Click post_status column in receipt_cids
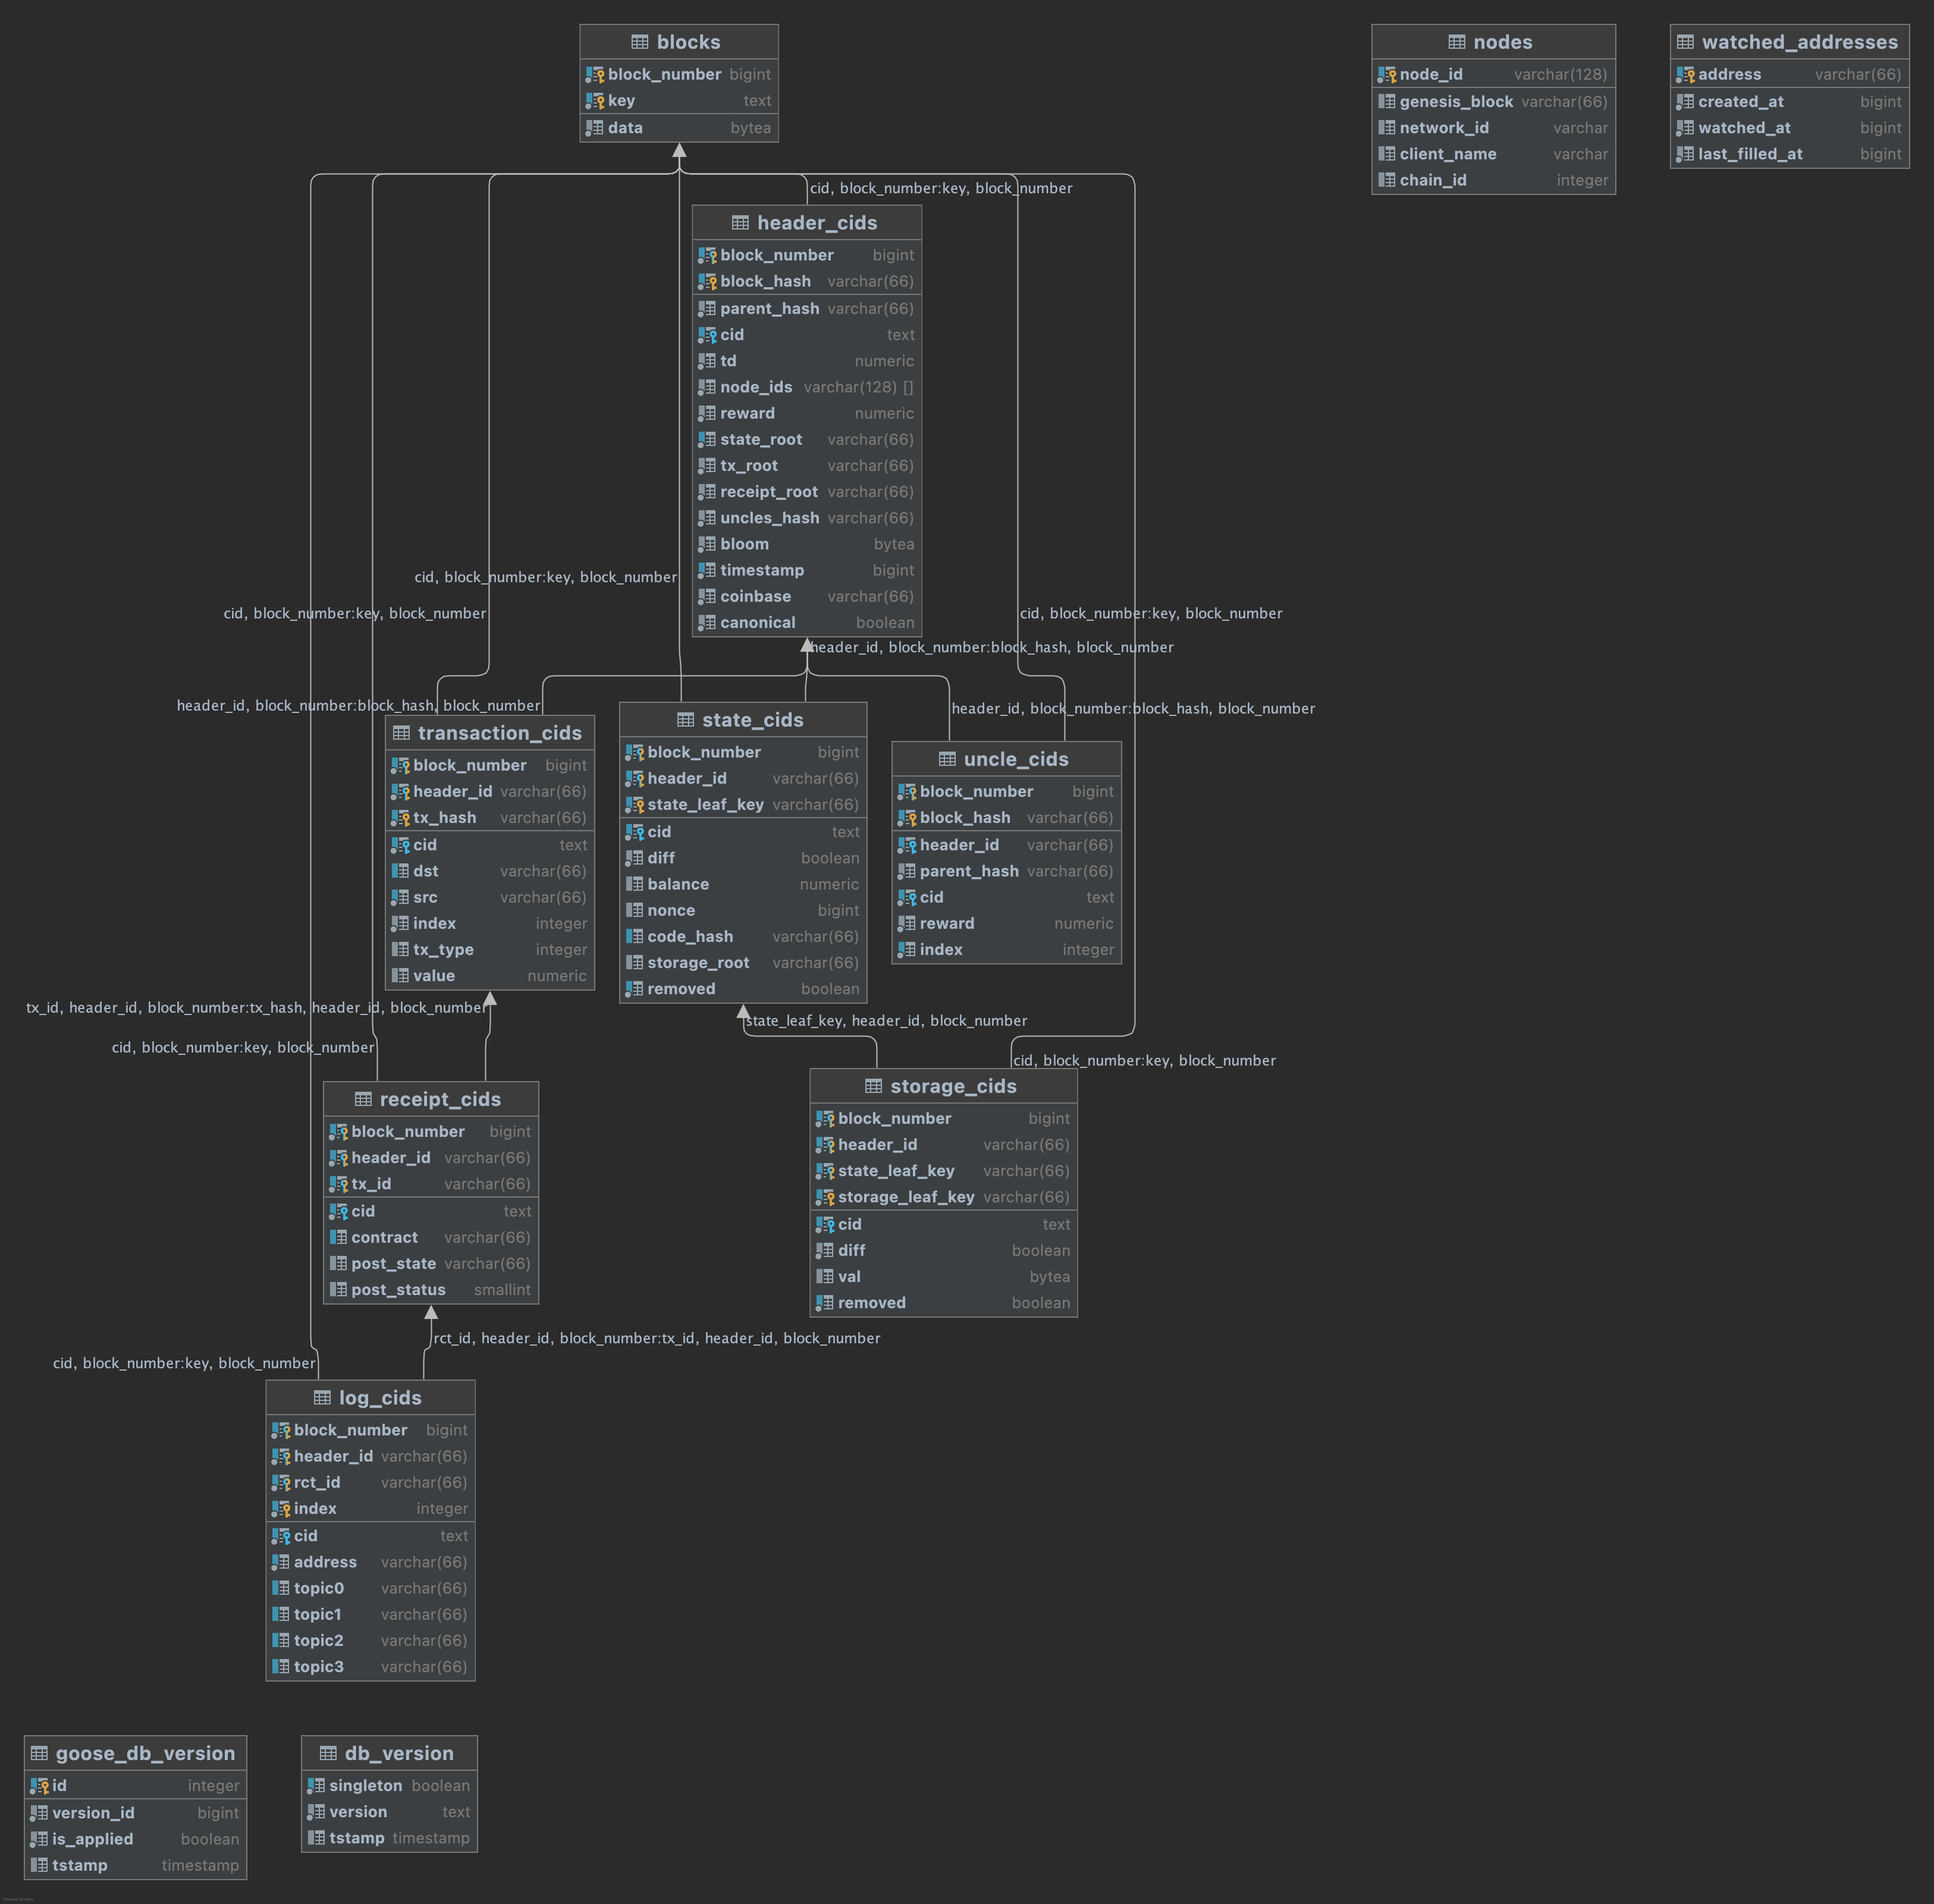 (x=431, y=1290)
